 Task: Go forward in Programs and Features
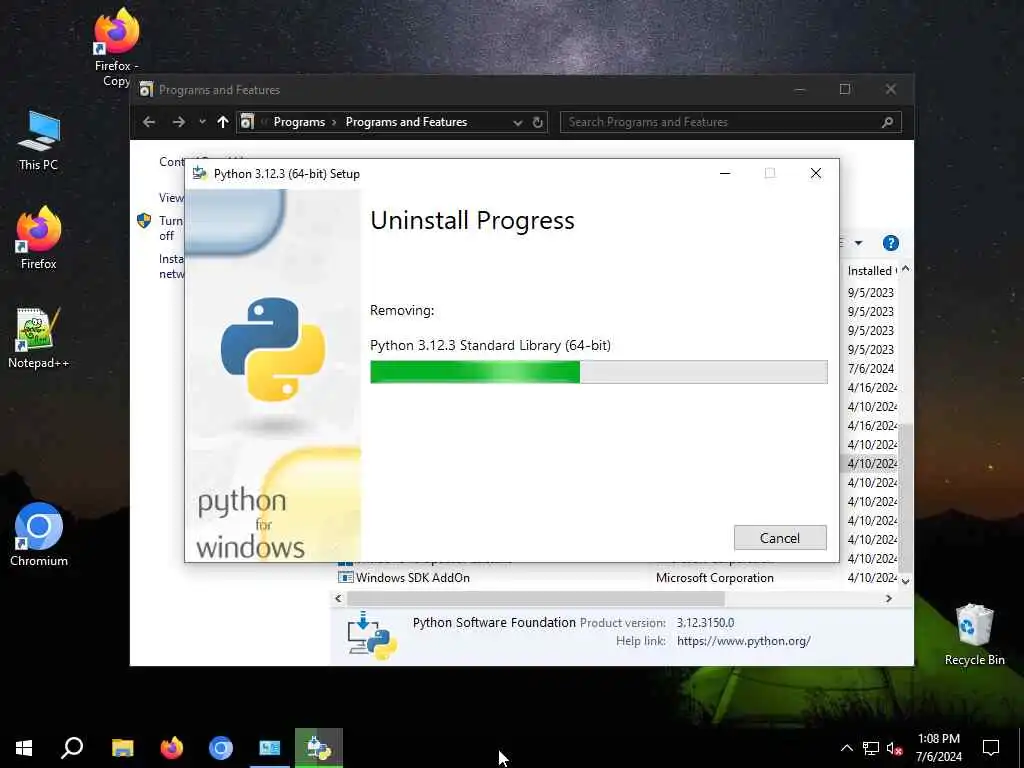click(178, 122)
